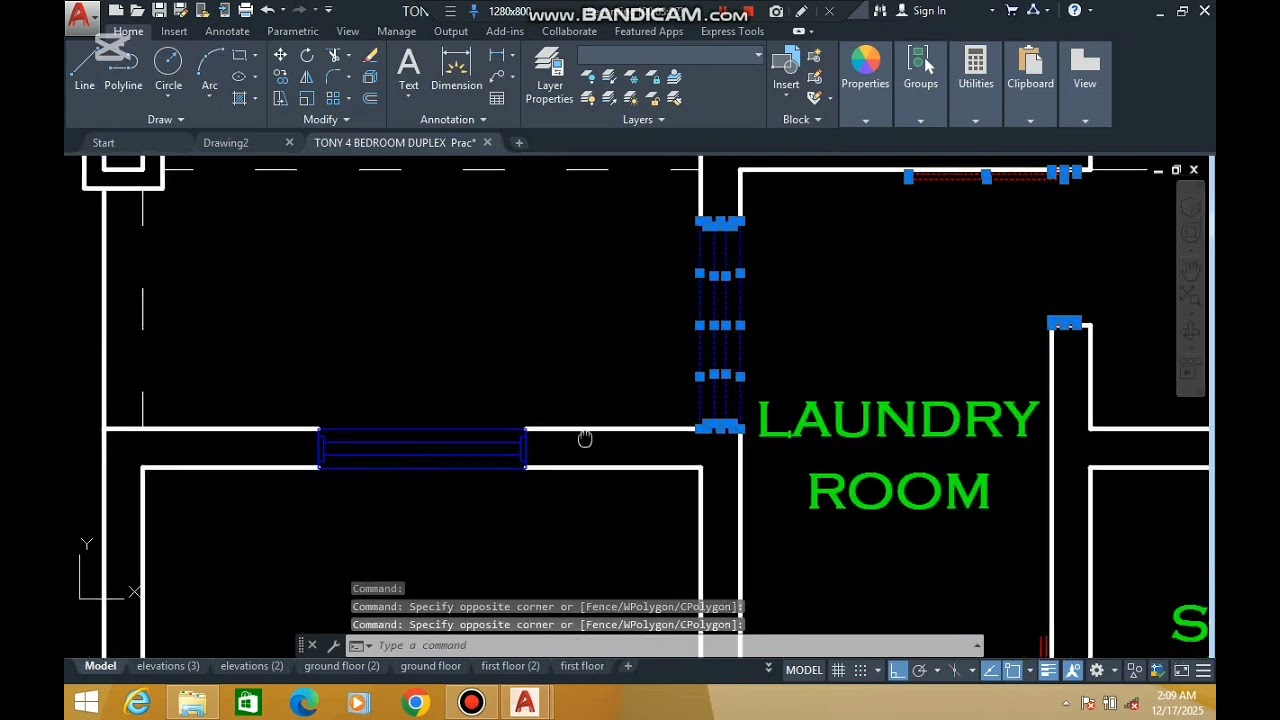This screenshot has height=720, width=1280.
Task: Click the Erase tool icon
Action: [x=370, y=55]
